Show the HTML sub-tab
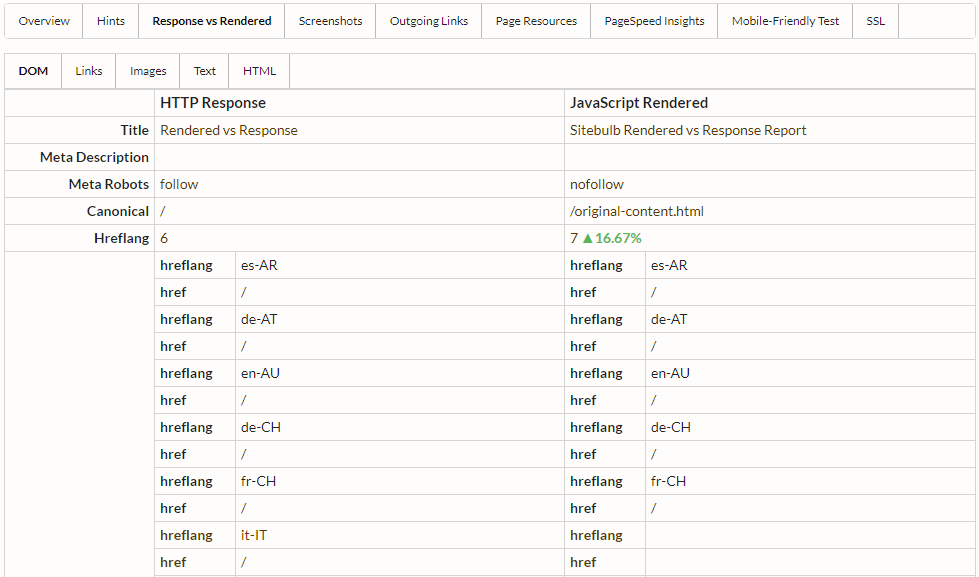The width and height of the screenshot is (979, 577). click(259, 71)
